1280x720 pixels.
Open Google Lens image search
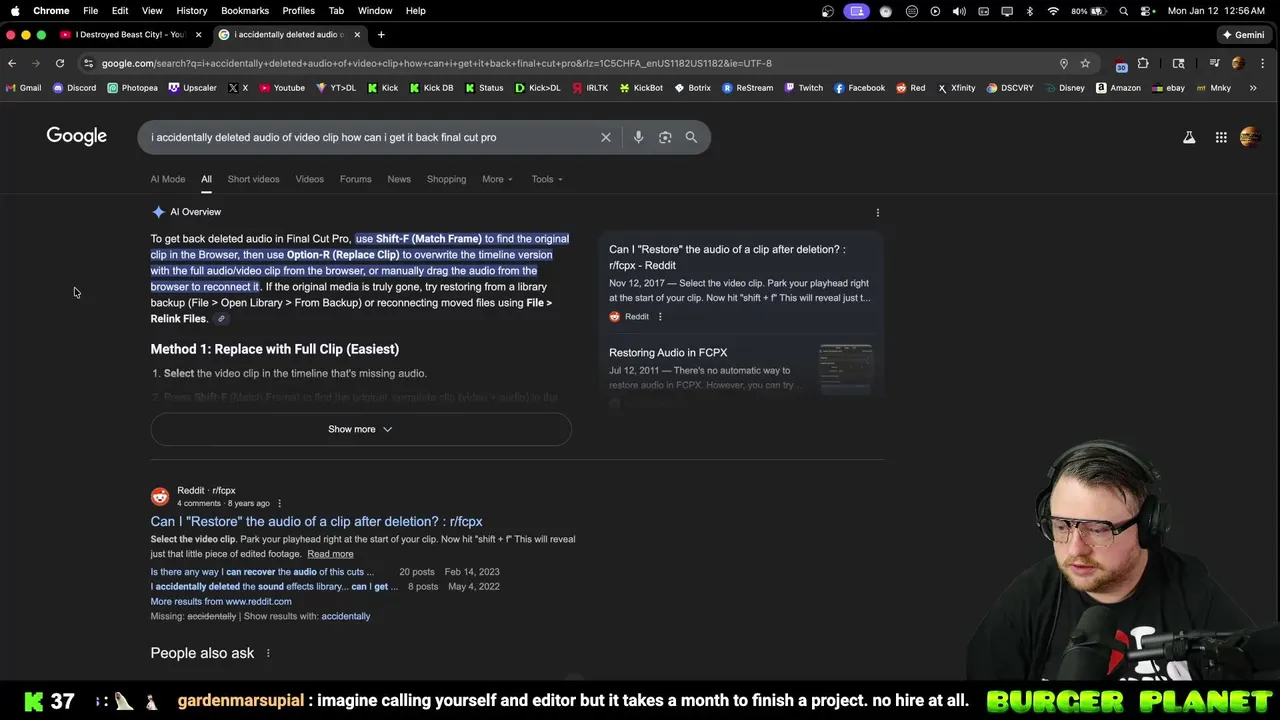(x=665, y=137)
